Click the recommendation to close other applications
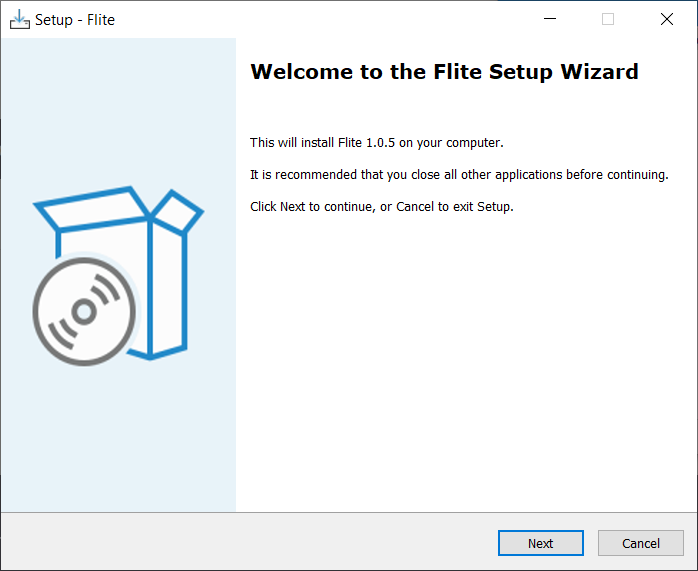The width and height of the screenshot is (698, 571). [x=459, y=175]
